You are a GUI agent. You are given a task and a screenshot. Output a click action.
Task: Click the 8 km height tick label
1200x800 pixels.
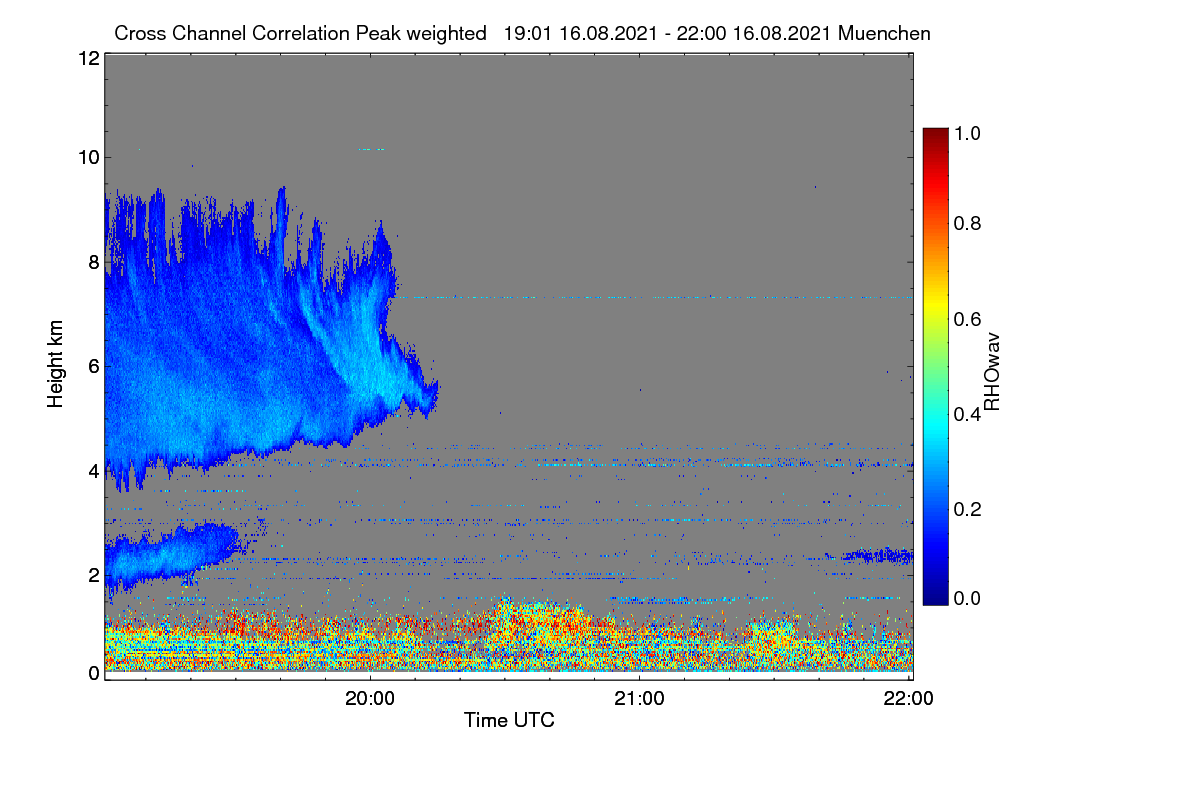pyautogui.click(x=93, y=262)
